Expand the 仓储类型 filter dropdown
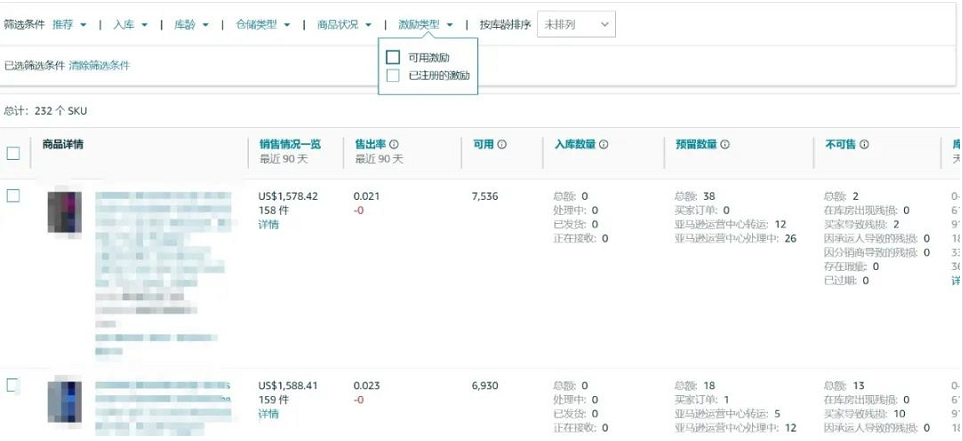Screen dimensions: 963x441 263,24
